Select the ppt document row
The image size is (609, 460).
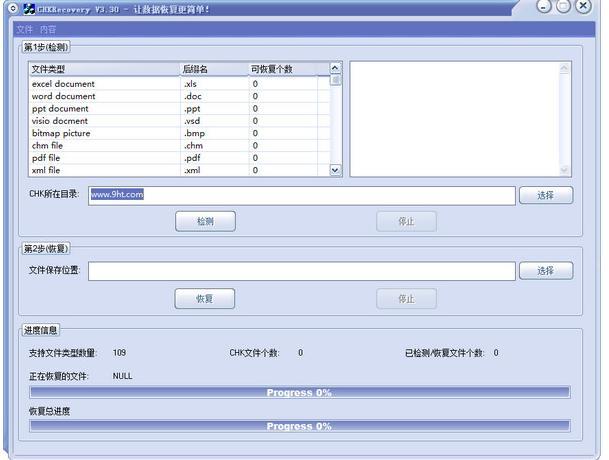[179, 109]
